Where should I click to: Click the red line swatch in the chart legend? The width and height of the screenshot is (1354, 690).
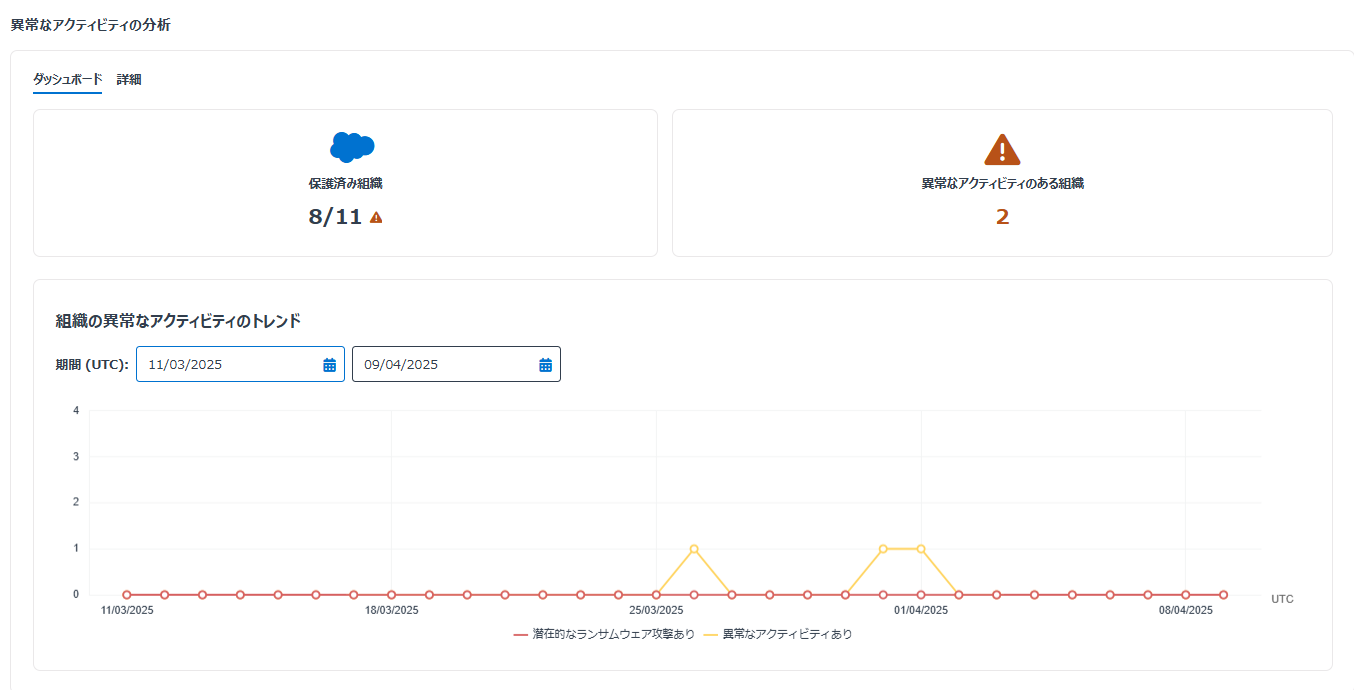[520, 634]
